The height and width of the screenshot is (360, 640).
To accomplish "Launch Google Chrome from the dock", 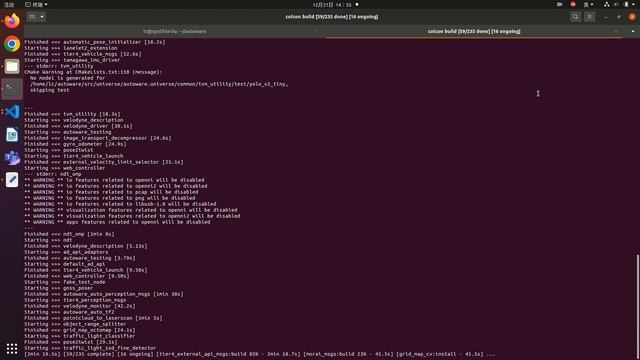I will coord(12,44).
